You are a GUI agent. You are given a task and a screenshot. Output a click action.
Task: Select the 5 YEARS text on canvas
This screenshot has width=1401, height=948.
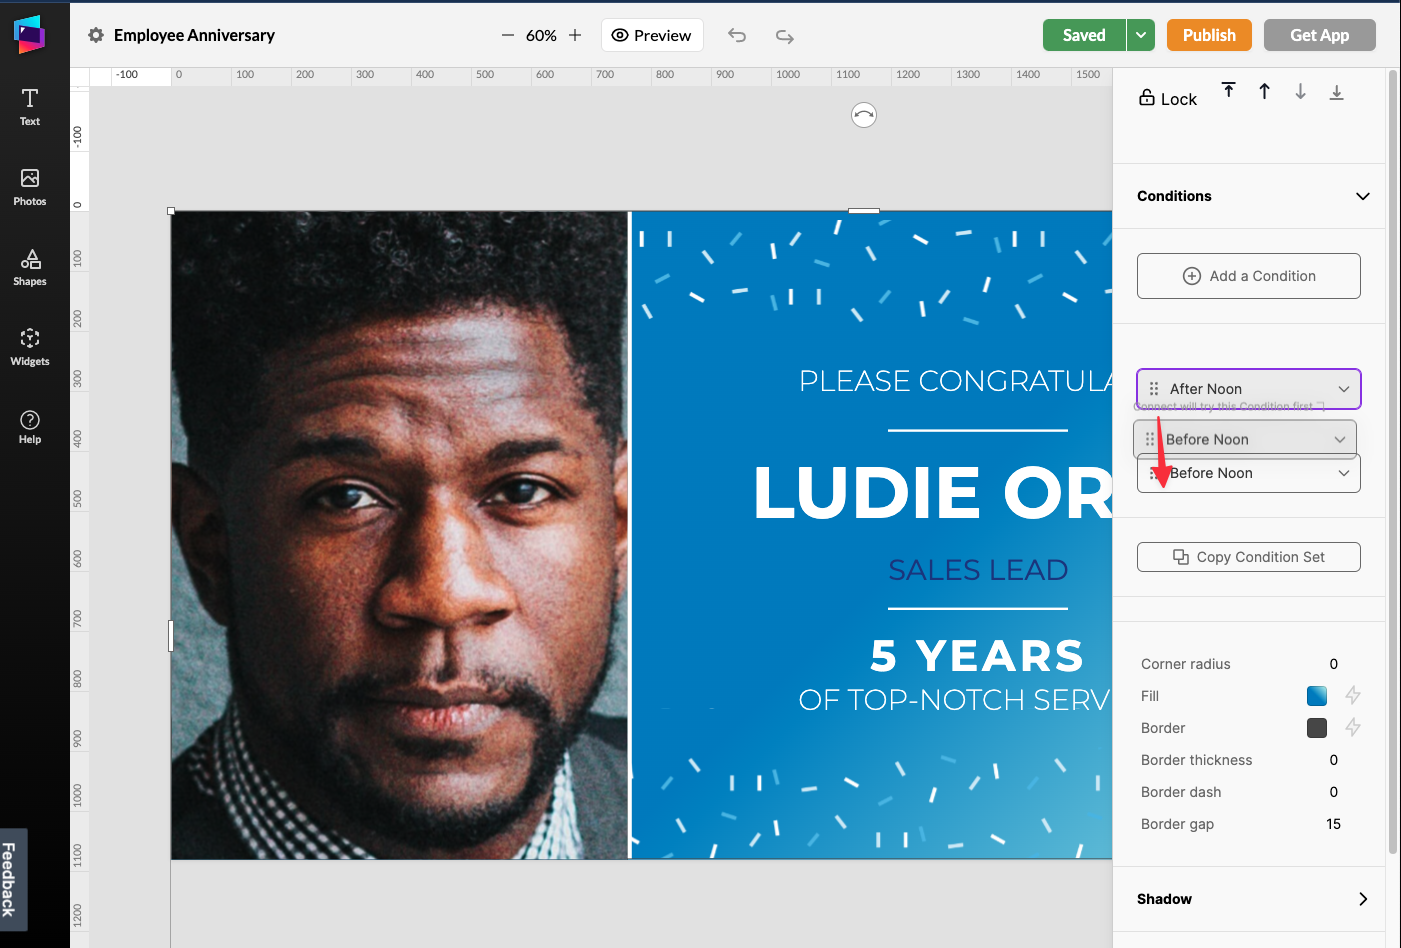point(977,656)
